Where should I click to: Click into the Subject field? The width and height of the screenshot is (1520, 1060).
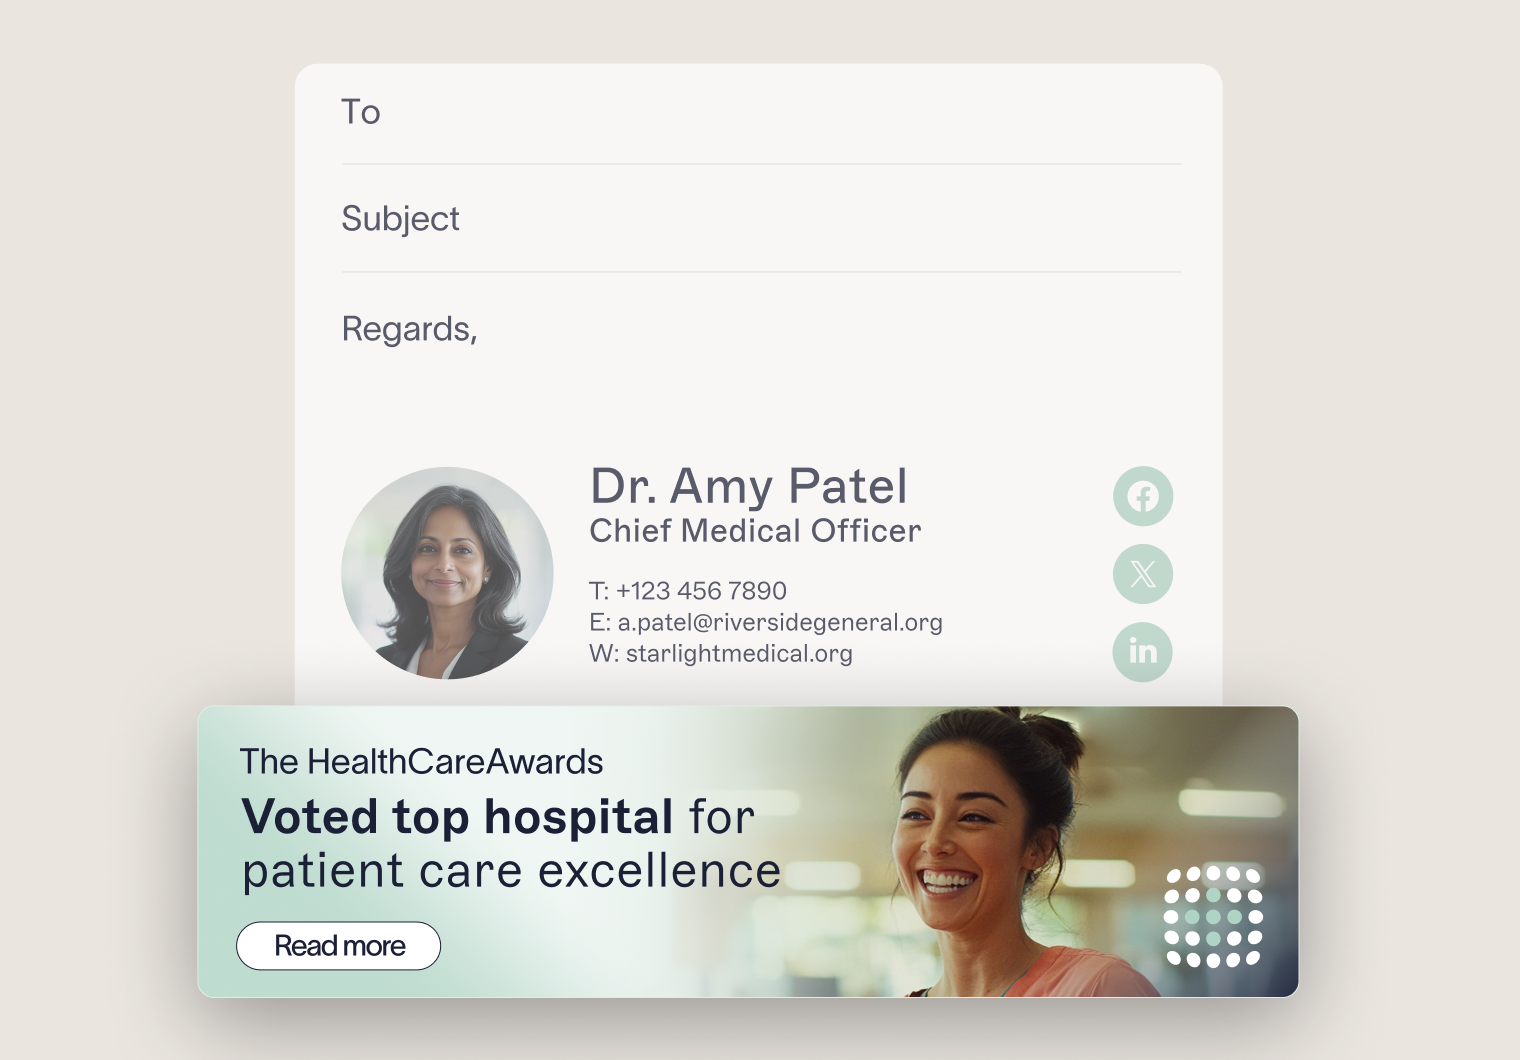761,219
